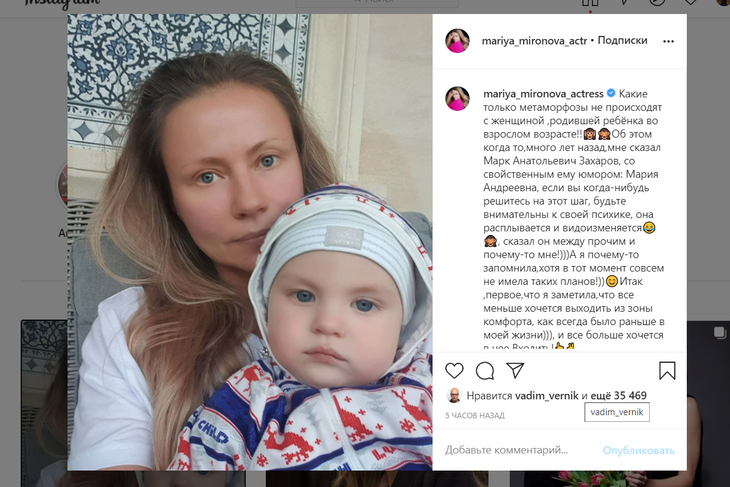Open the tulips thumbnail behind the post

click(x=601, y=479)
